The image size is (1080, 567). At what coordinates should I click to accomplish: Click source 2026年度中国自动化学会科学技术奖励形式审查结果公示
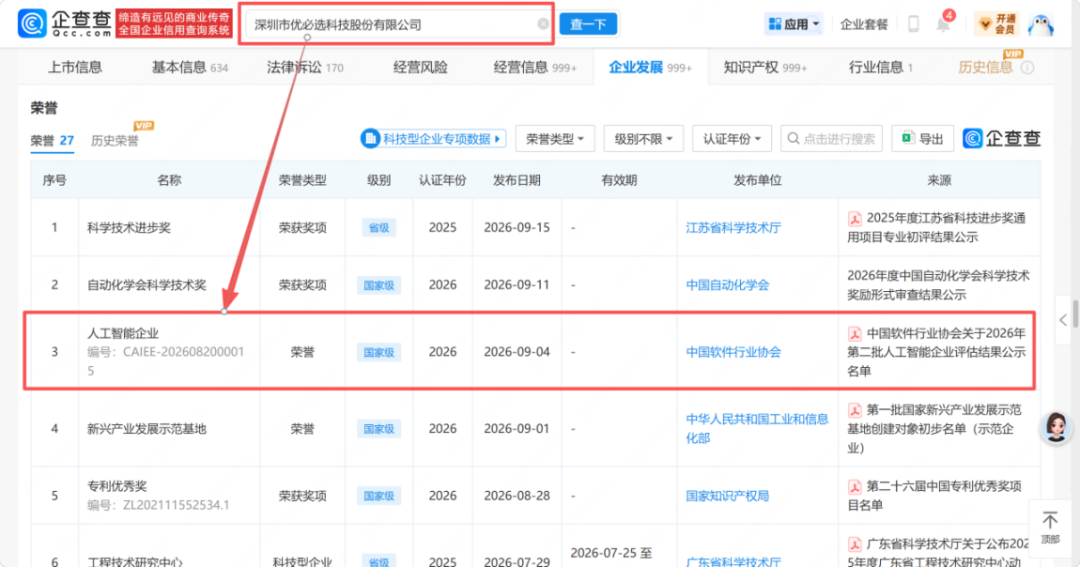pyautogui.click(x=938, y=285)
